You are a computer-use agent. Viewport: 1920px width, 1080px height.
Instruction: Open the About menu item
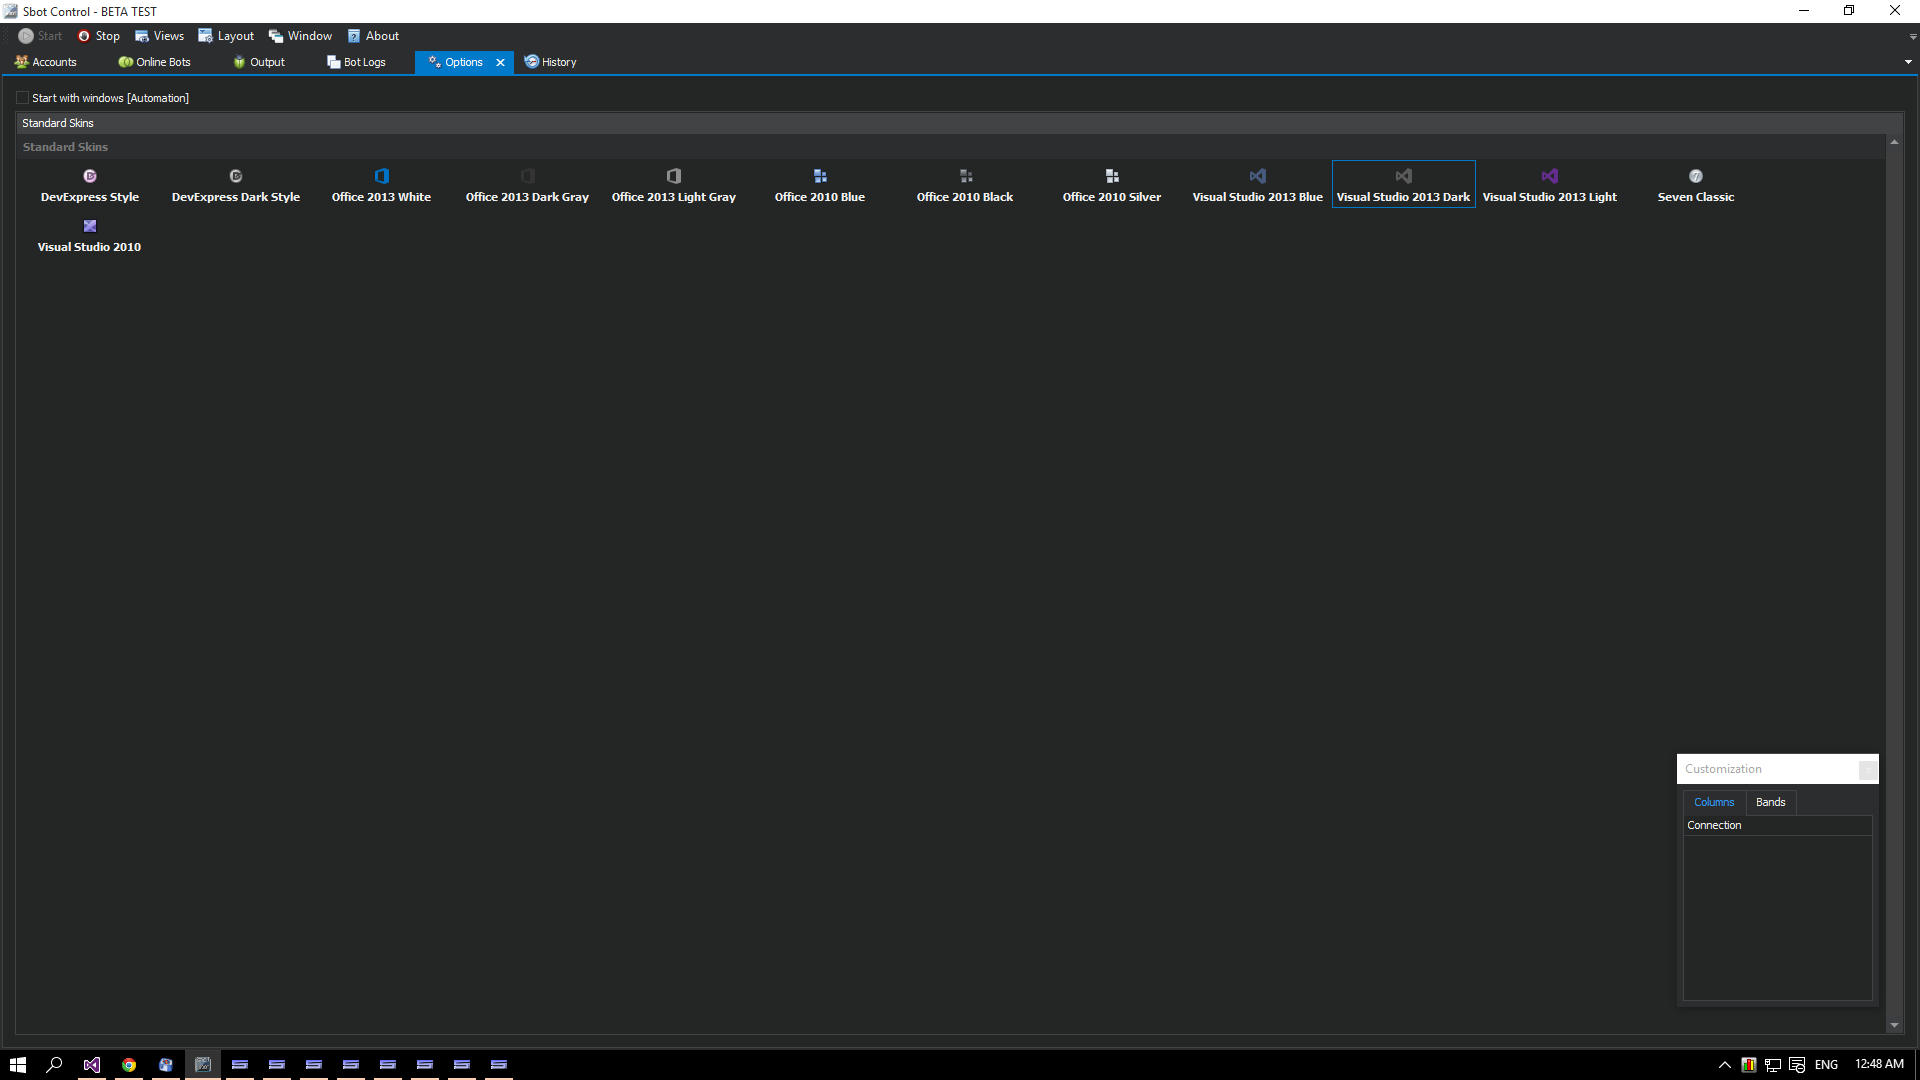(373, 36)
